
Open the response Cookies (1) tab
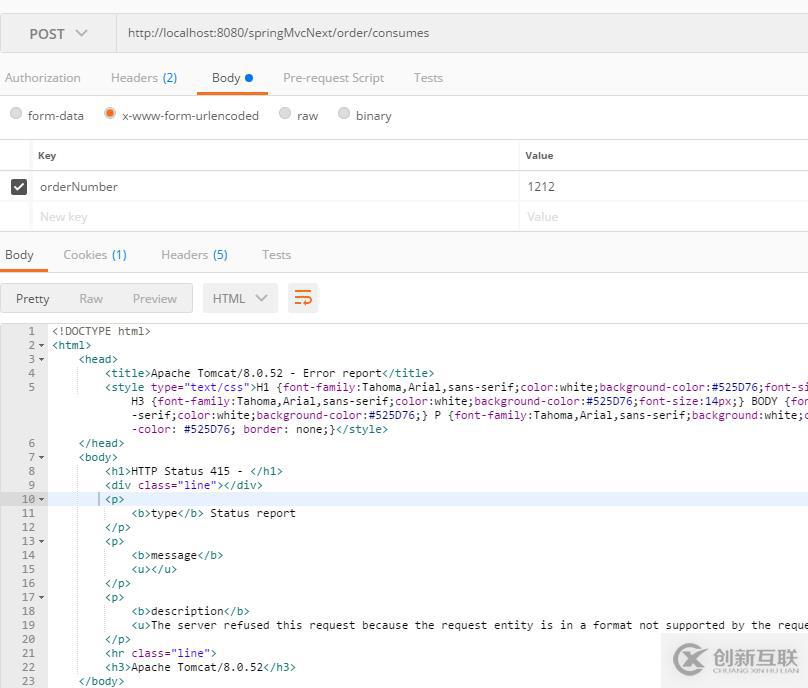tap(95, 255)
